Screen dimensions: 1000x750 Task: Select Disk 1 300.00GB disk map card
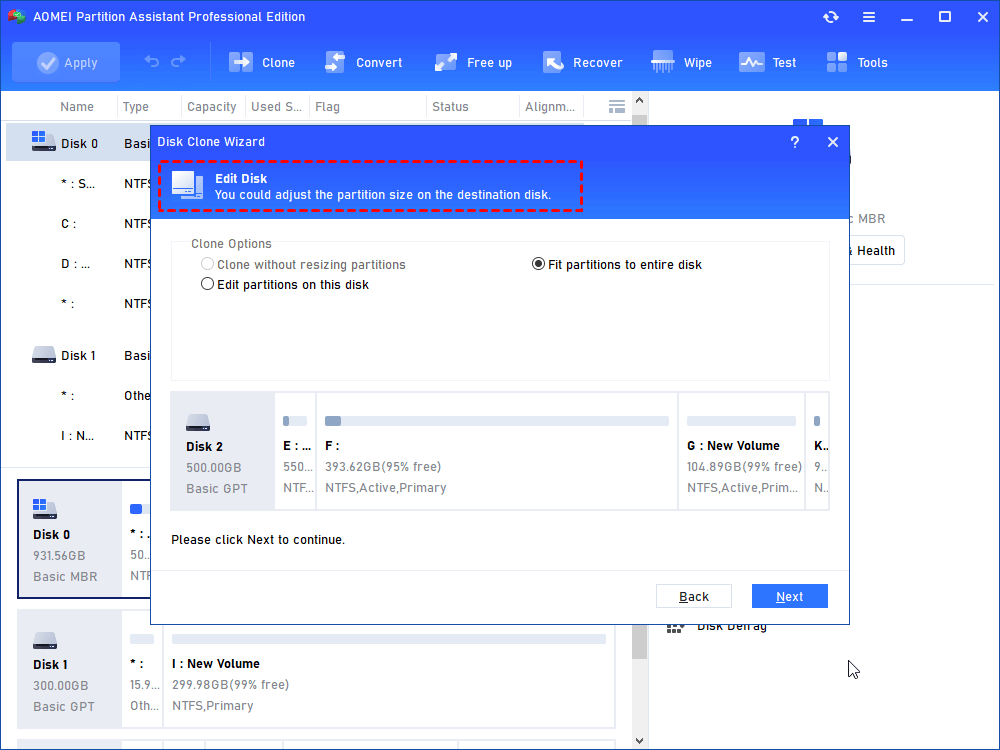tap(70, 669)
